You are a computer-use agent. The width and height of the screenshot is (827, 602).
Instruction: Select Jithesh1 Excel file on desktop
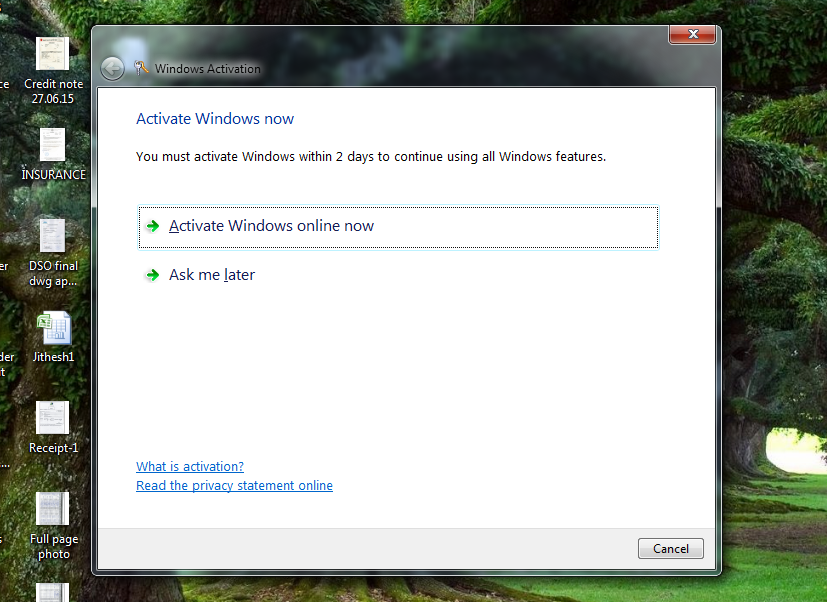[53, 337]
